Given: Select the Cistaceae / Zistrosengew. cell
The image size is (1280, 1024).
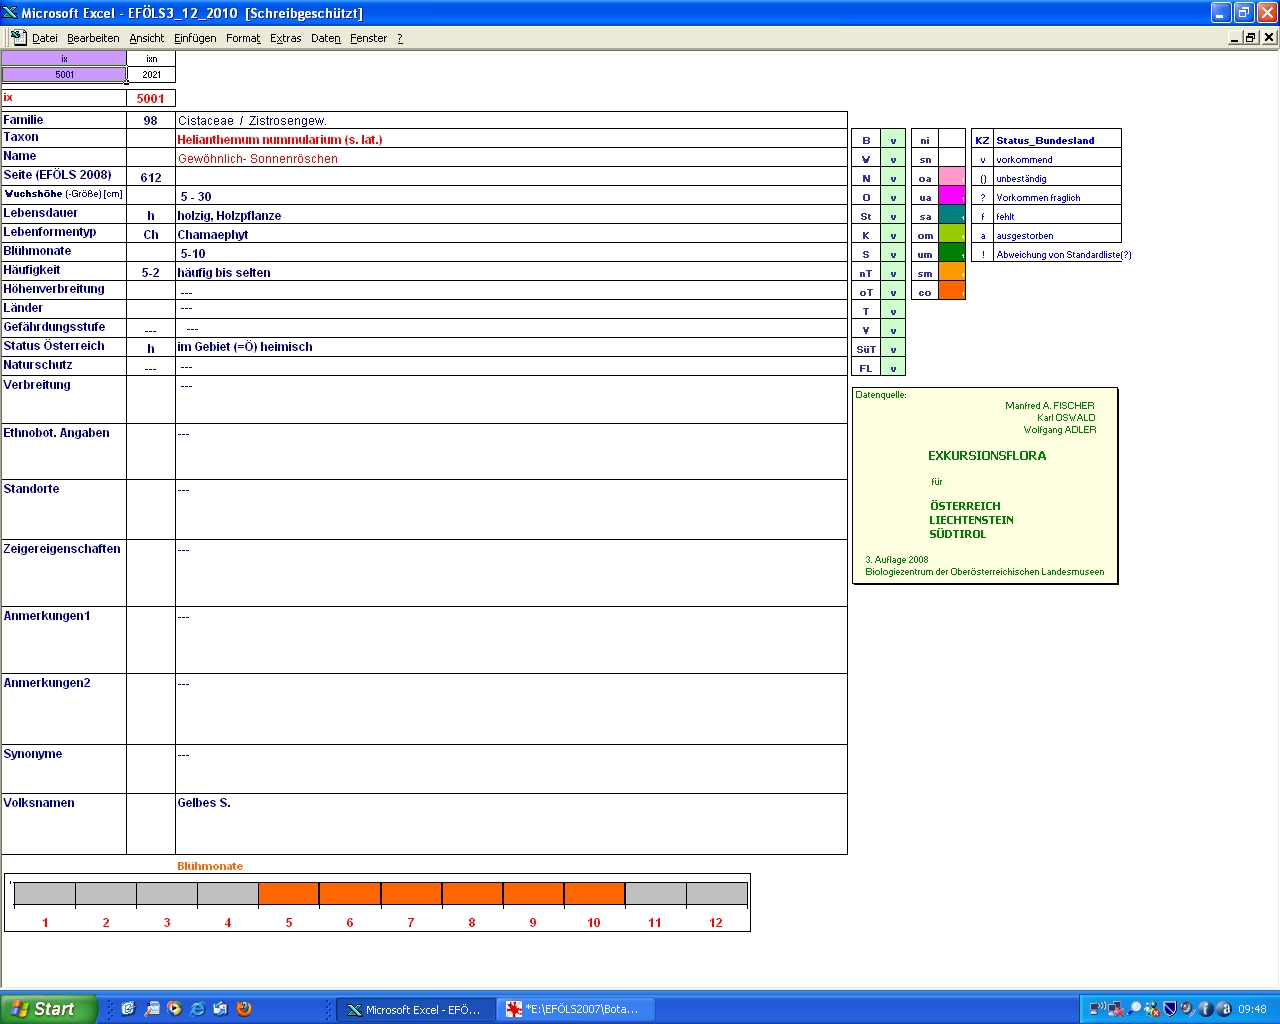Looking at the screenshot, I should coord(511,120).
